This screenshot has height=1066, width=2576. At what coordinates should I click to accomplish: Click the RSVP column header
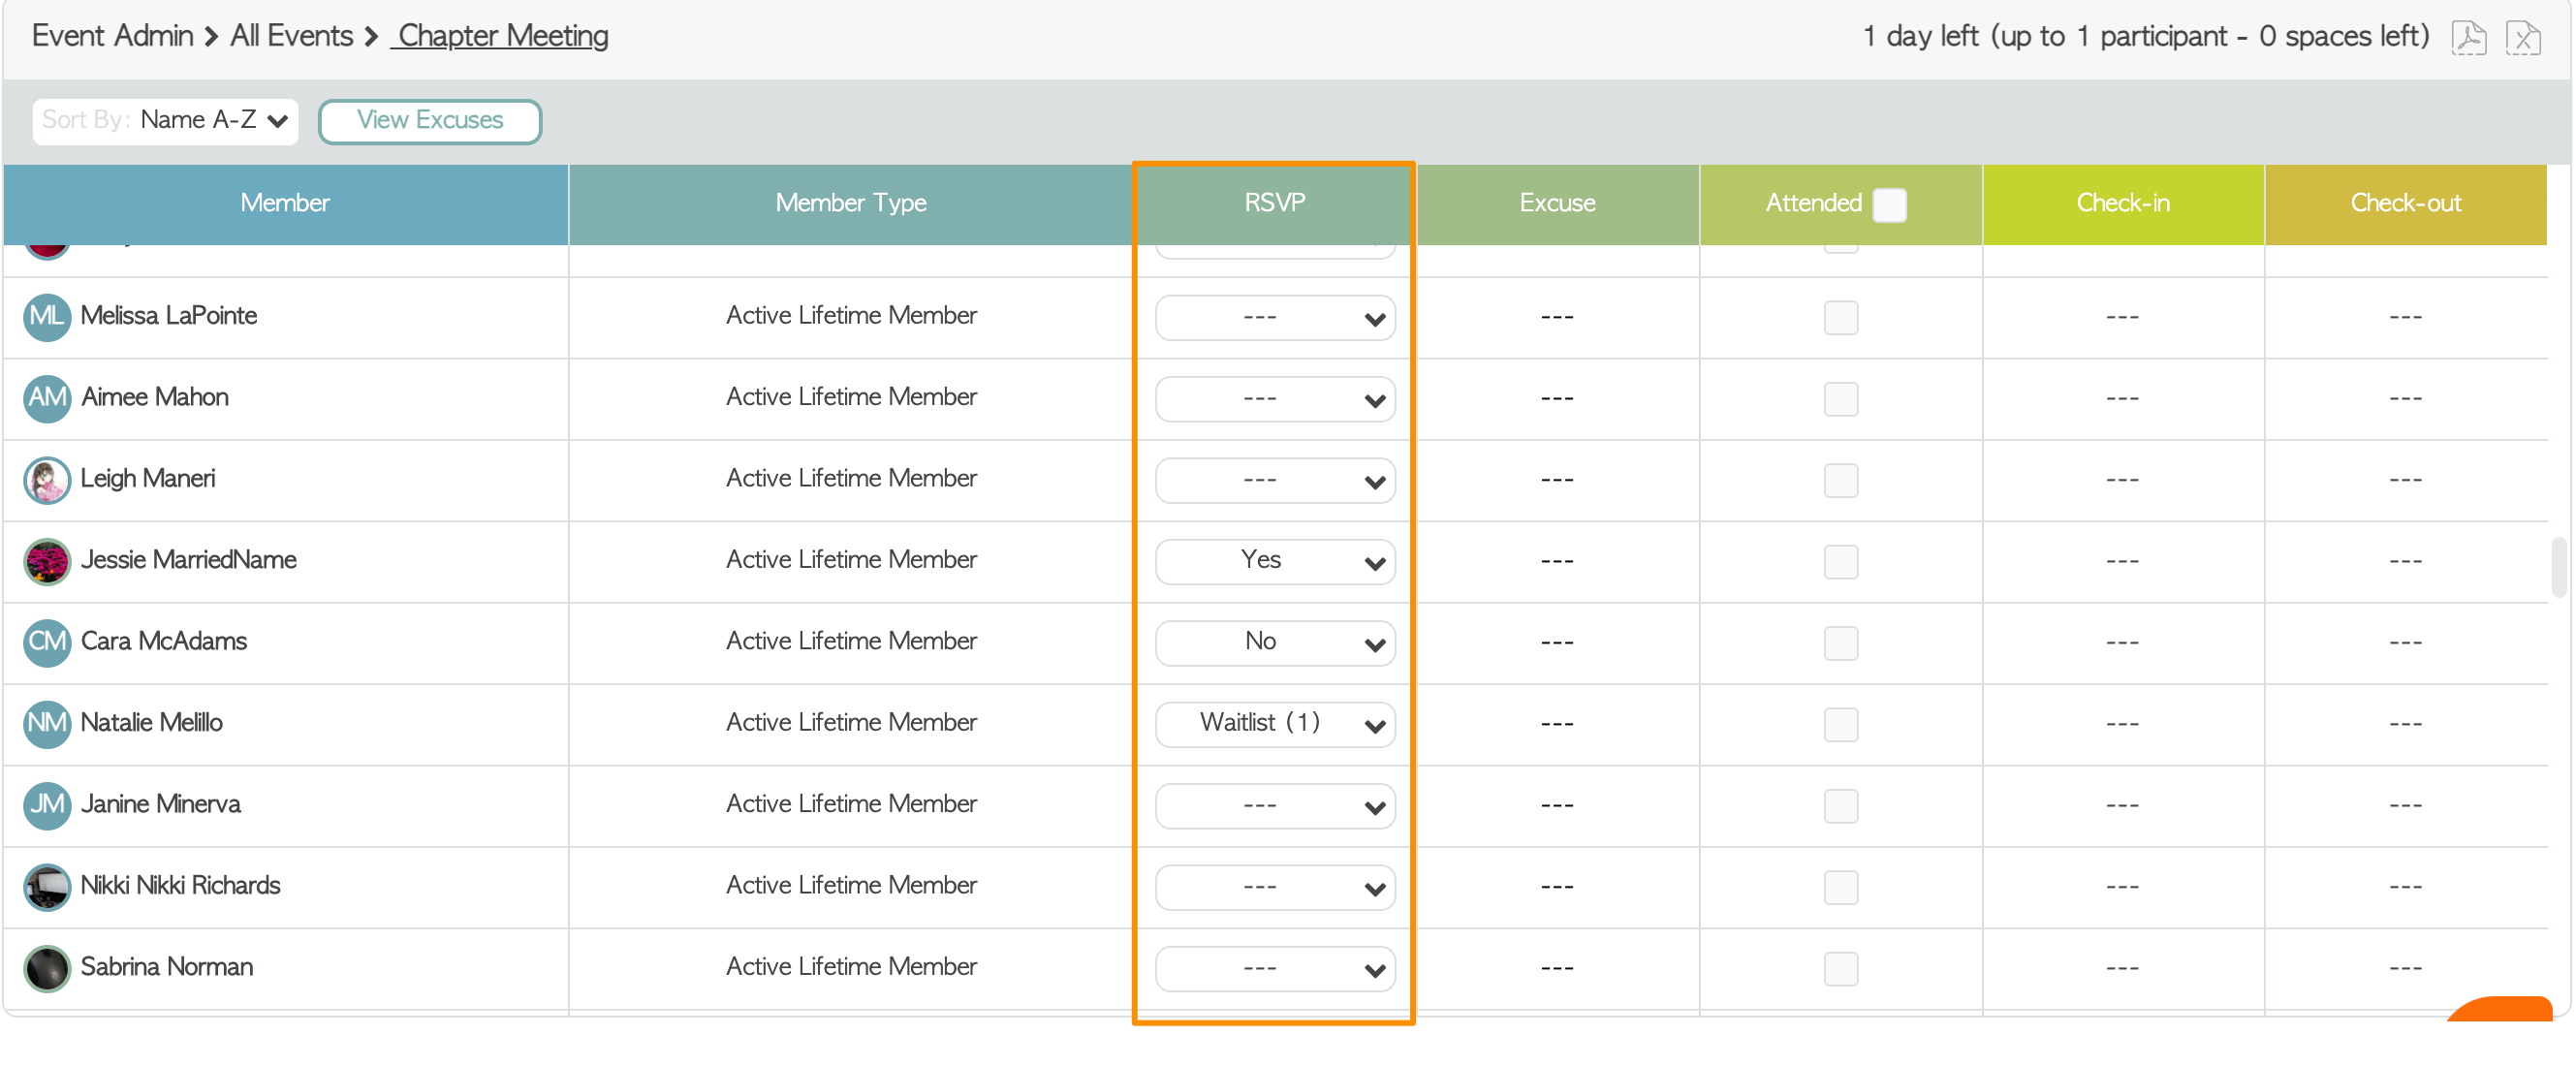[1274, 203]
